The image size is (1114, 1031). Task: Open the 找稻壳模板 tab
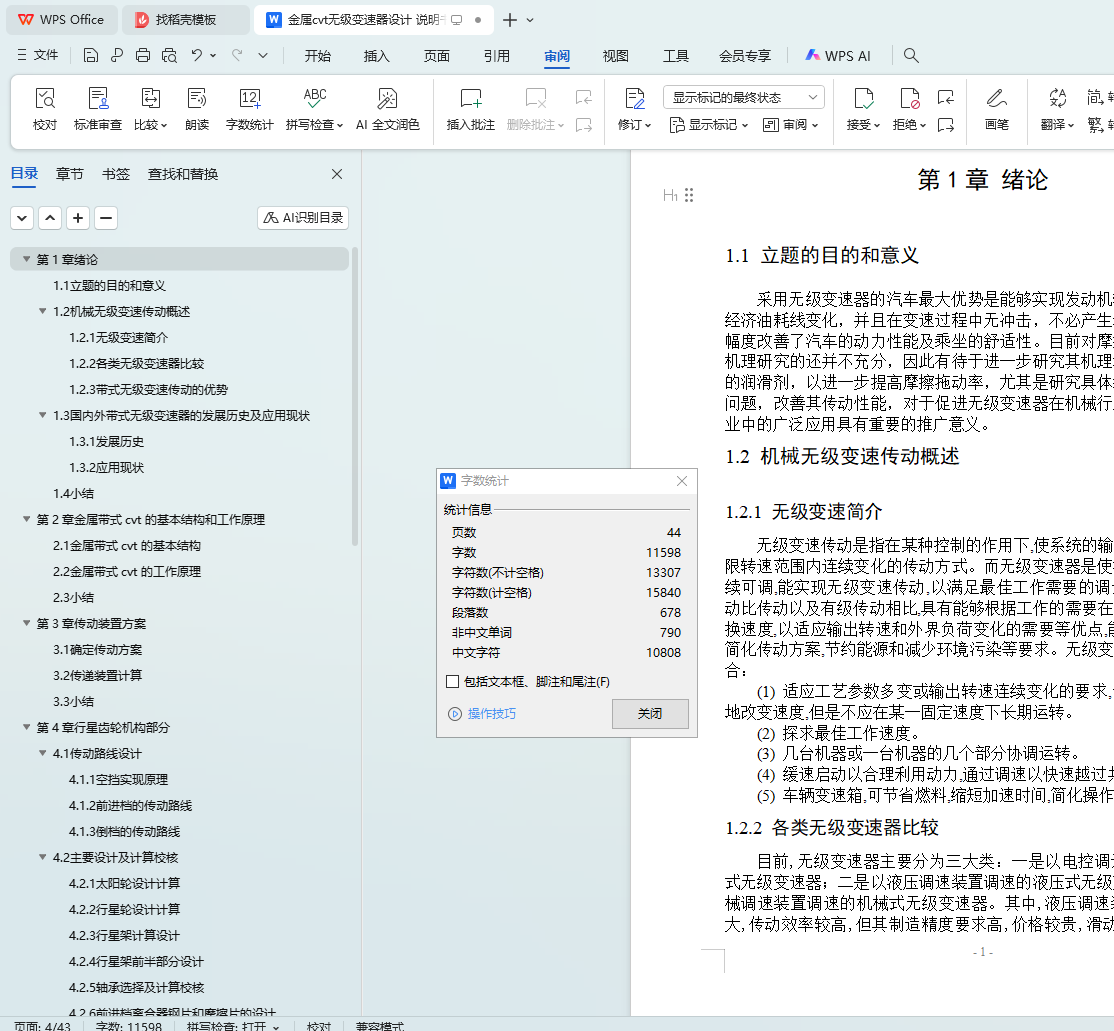point(185,20)
